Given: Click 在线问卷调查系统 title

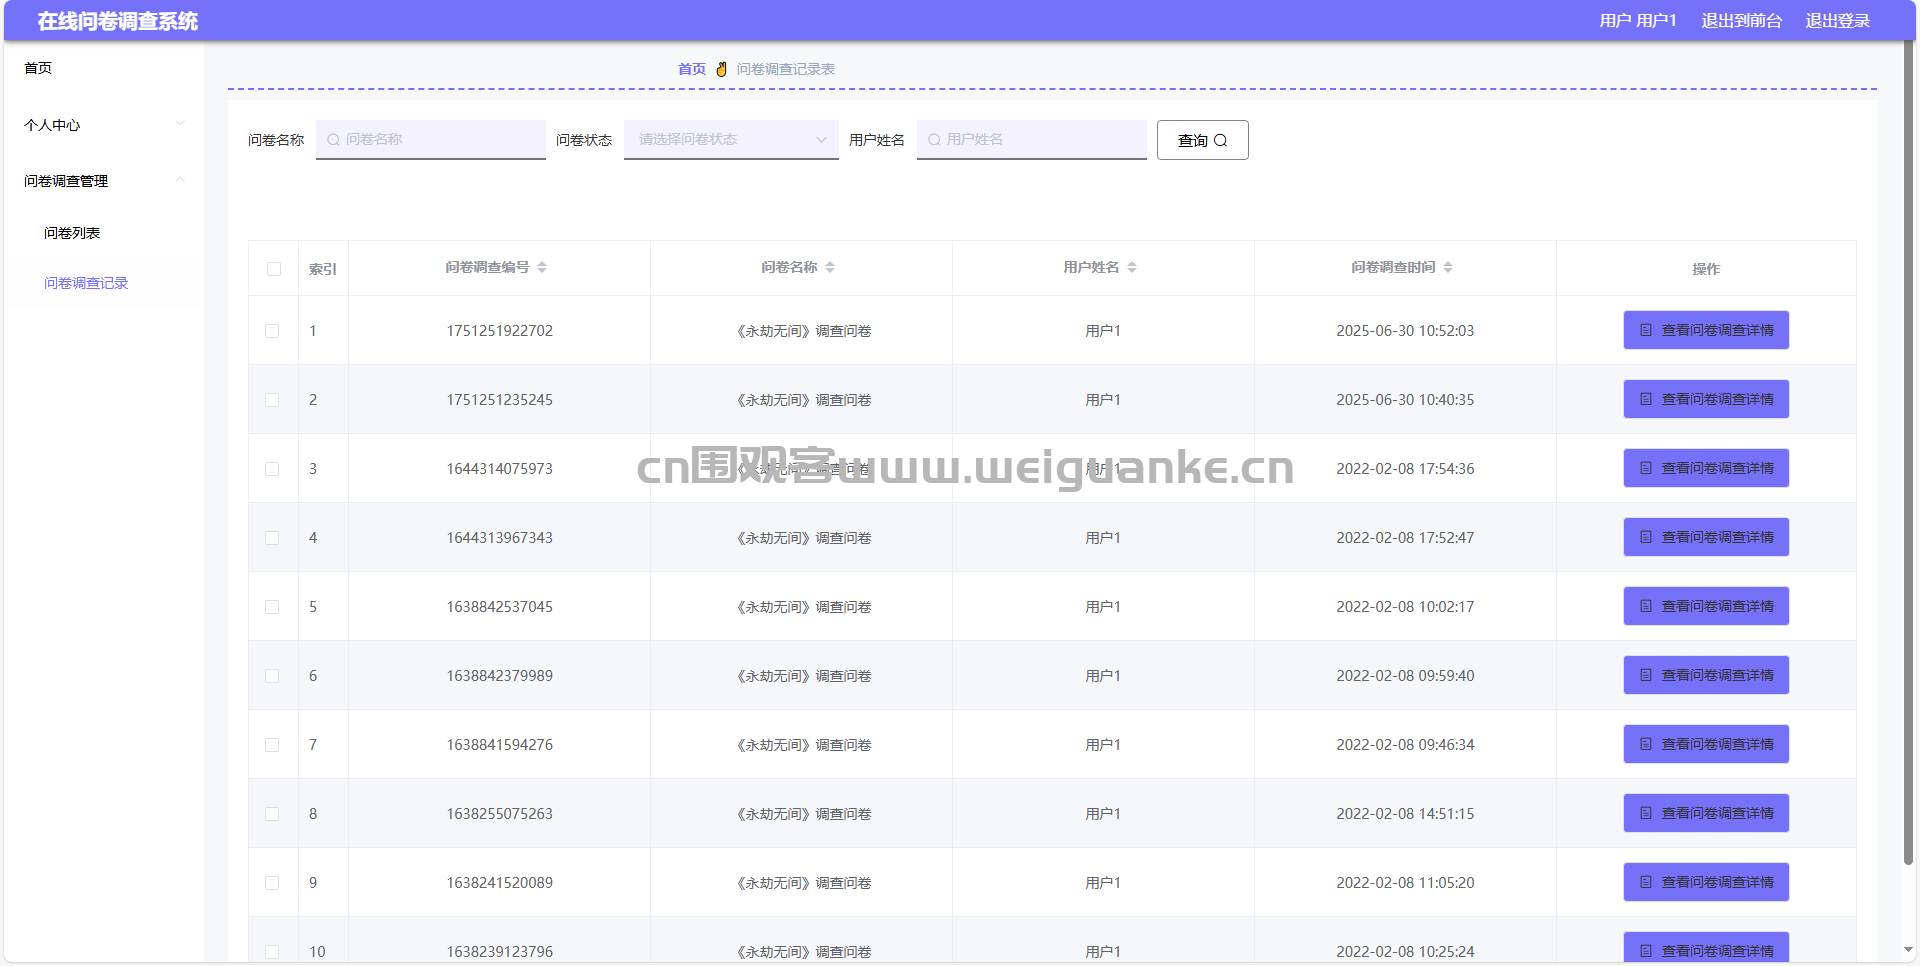Looking at the screenshot, I should click(x=118, y=21).
